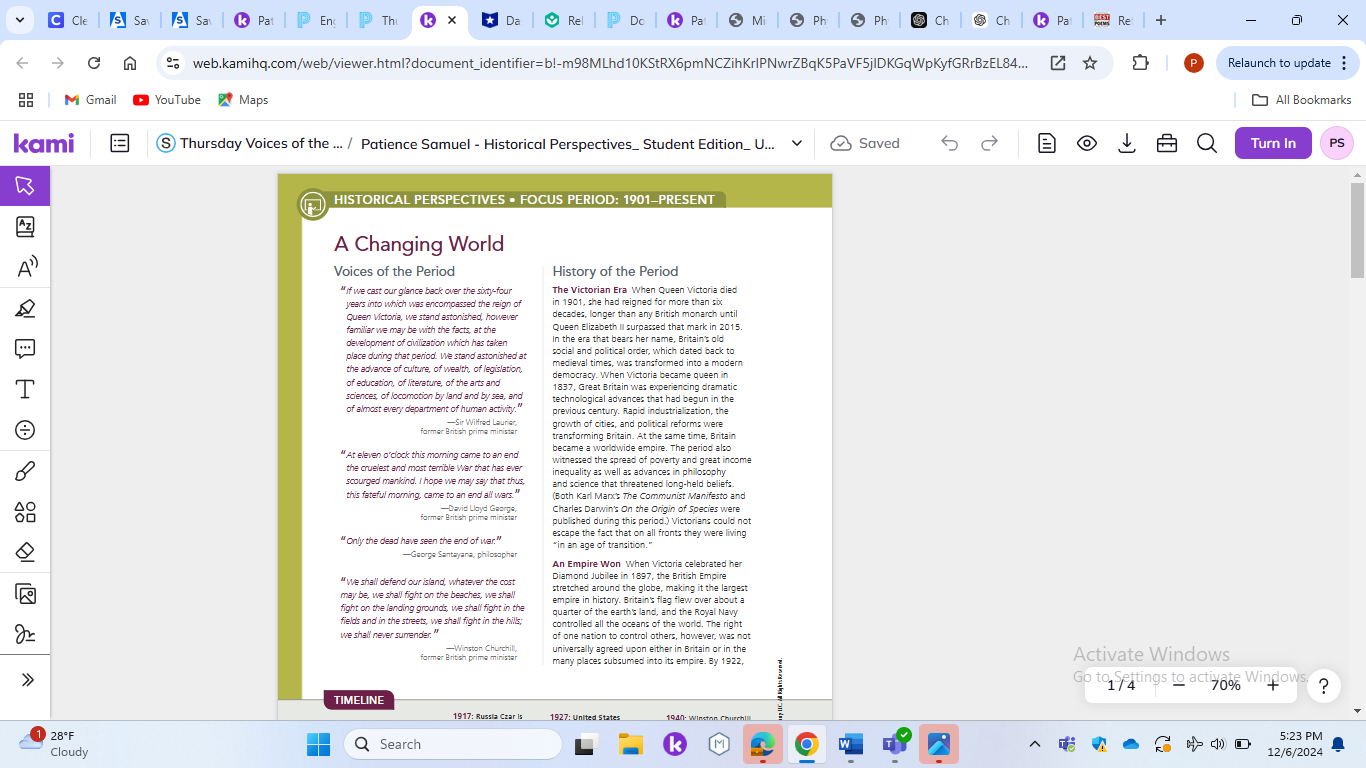Click the 1 / 4 page indicator
This screenshot has height=768, width=1366.
[x=1121, y=685]
